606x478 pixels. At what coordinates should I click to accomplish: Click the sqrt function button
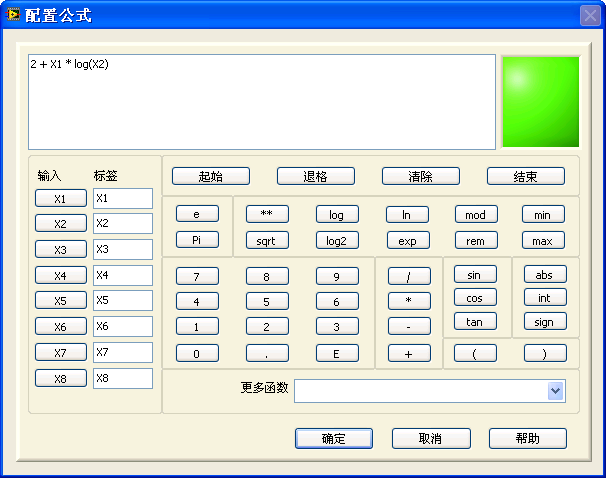click(266, 240)
